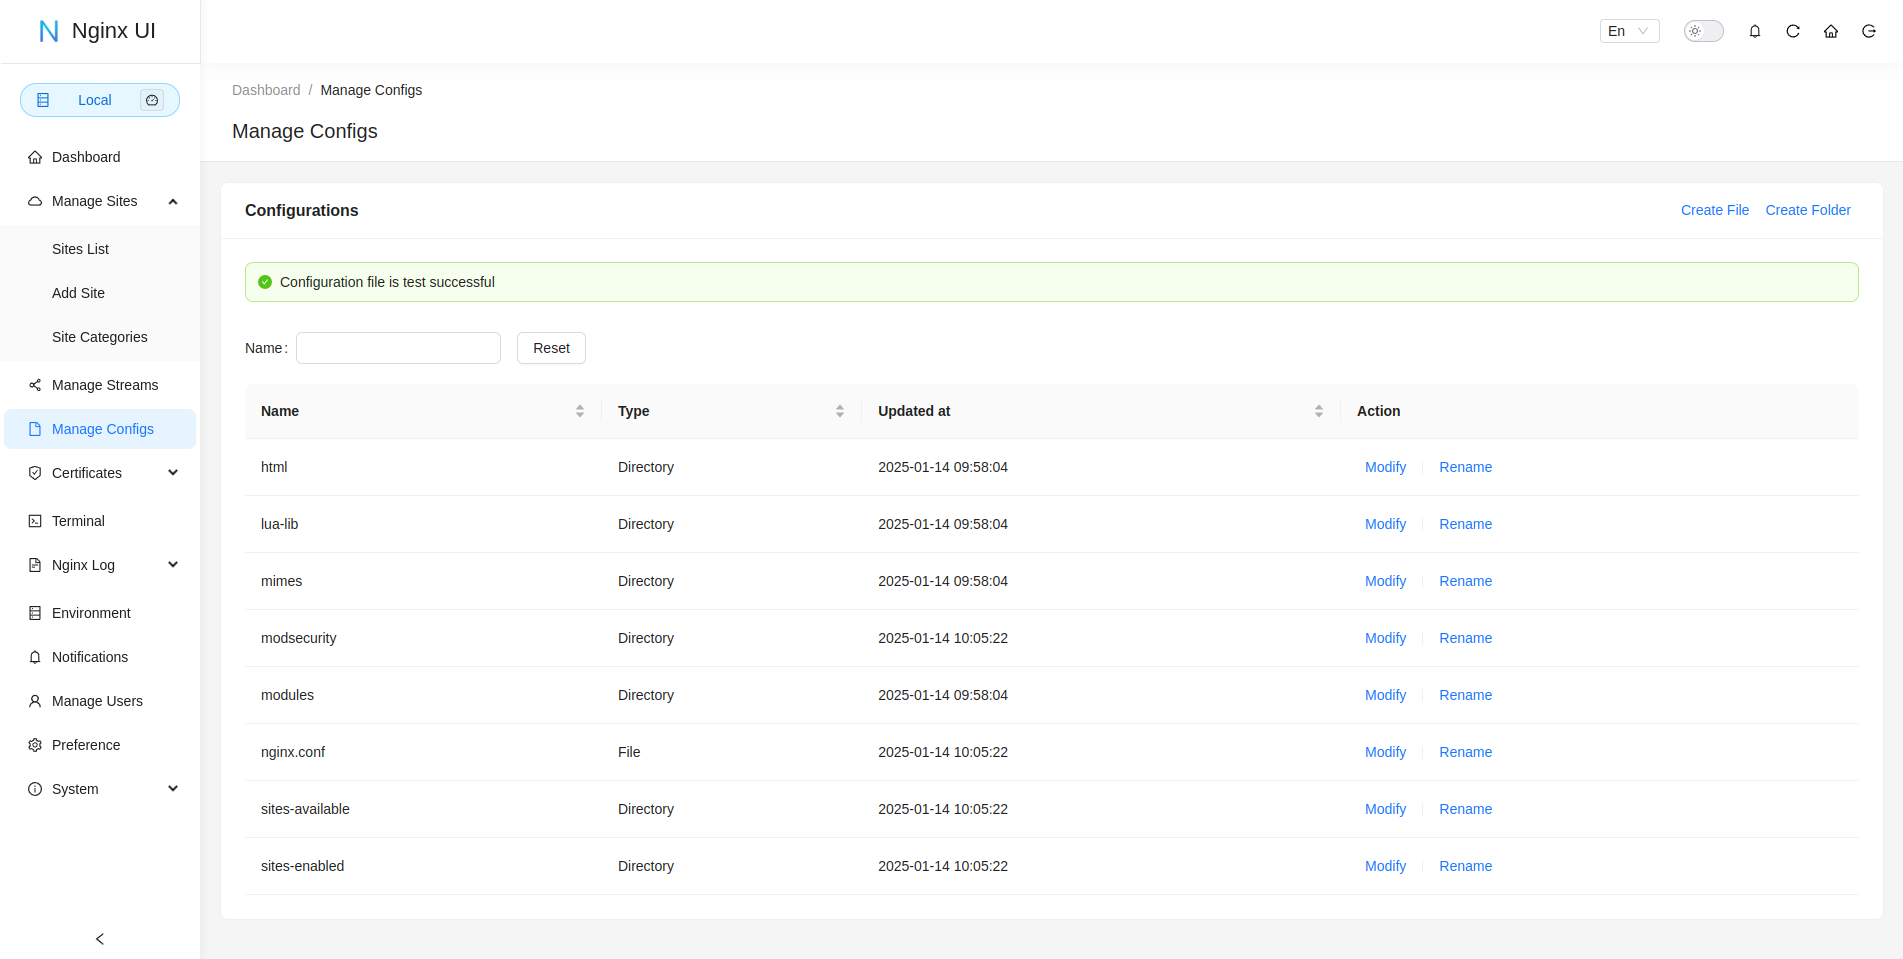The image size is (1903, 959).
Task: Toggle the light/dark theme switch
Action: pos(1703,31)
